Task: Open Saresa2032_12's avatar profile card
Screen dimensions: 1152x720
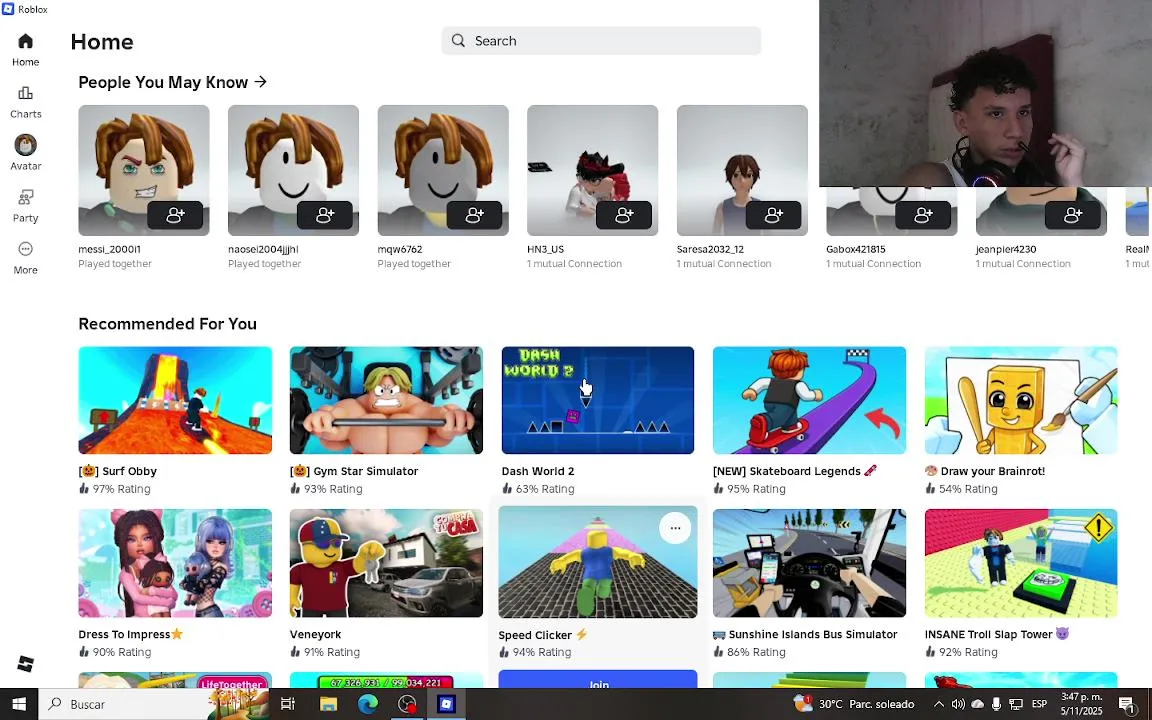Action: [x=742, y=170]
